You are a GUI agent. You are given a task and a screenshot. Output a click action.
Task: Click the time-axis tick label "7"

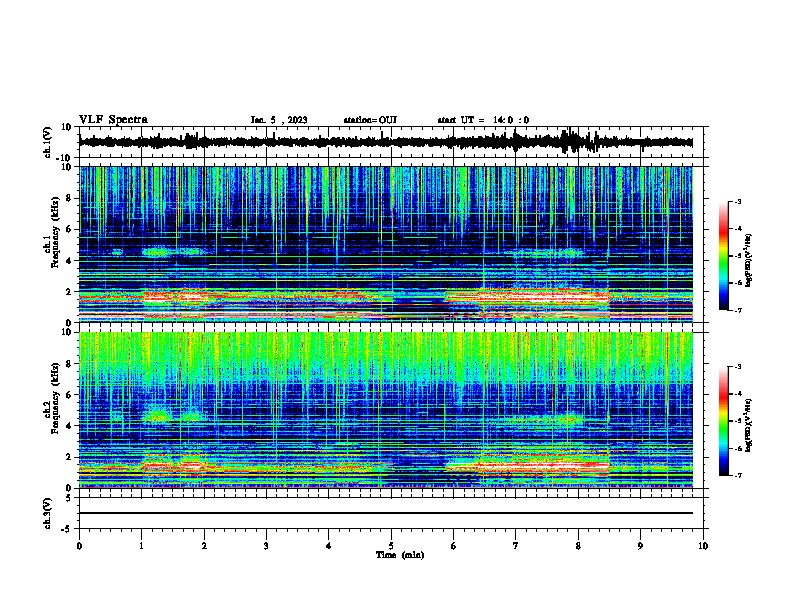pyautogui.click(x=516, y=546)
